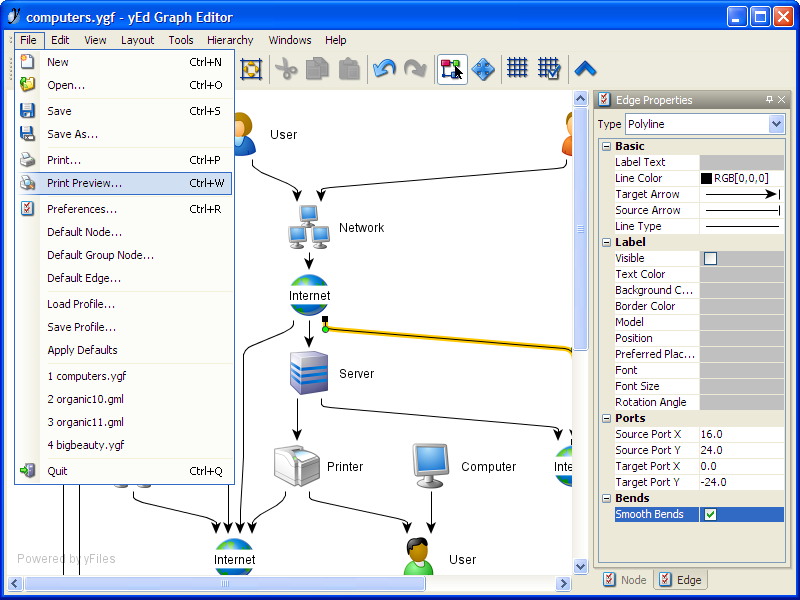Viewport: 800px width, 600px height.
Task: Collapse the Ports properties section
Action: pyautogui.click(x=606, y=418)
